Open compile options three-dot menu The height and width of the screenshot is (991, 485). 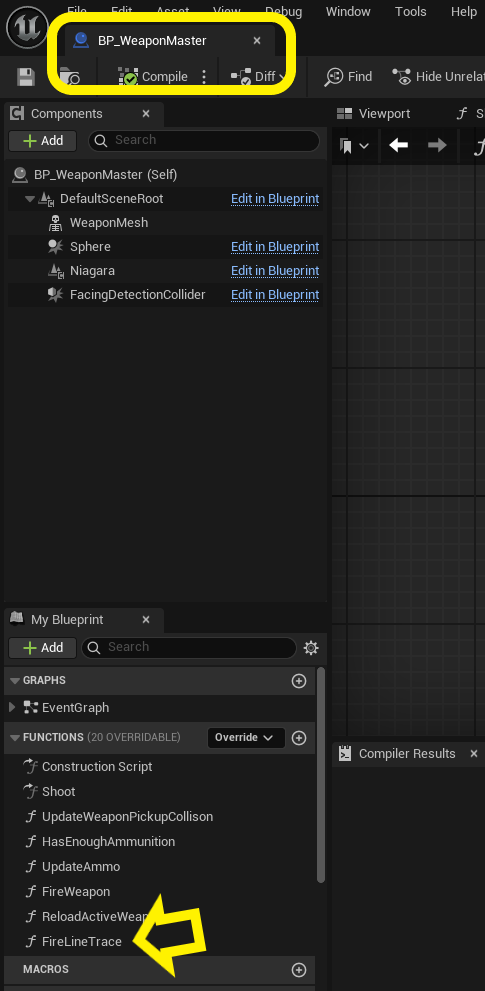click(204, 77)
